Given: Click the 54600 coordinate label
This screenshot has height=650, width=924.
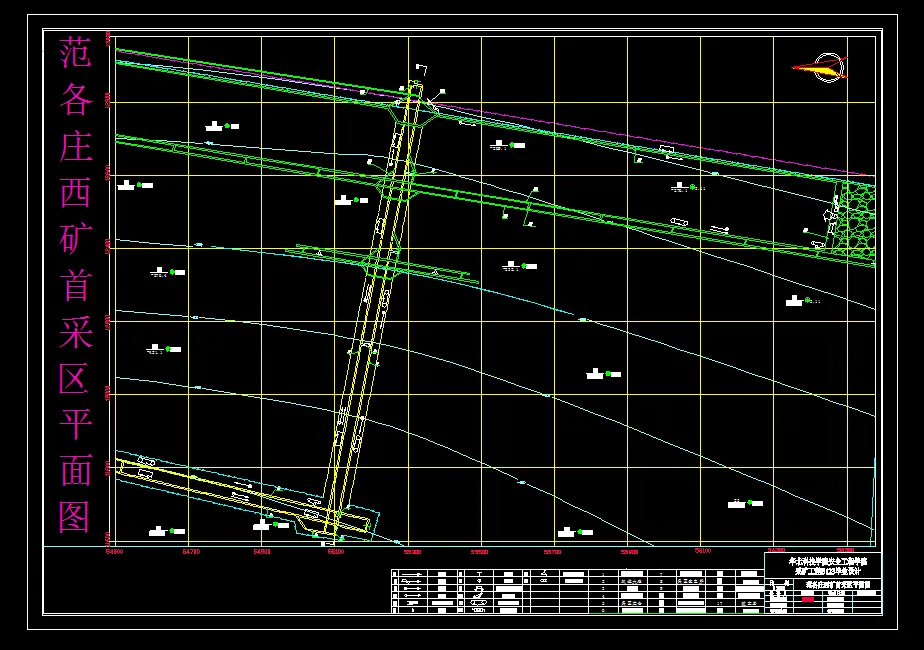Looking at the screenshot, I should 114,552.
